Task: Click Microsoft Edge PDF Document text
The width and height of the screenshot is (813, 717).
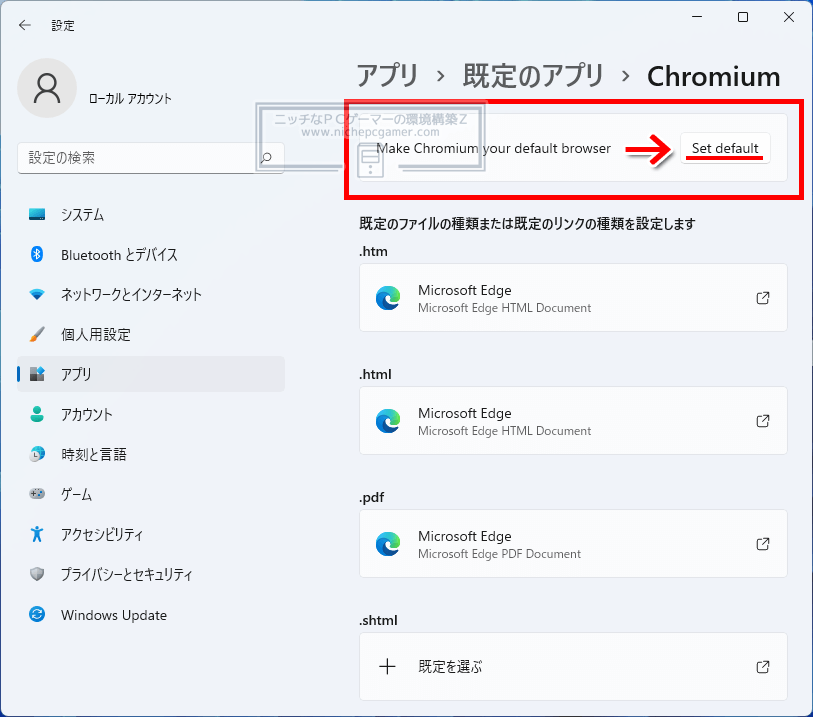Action: coord(499,554)
